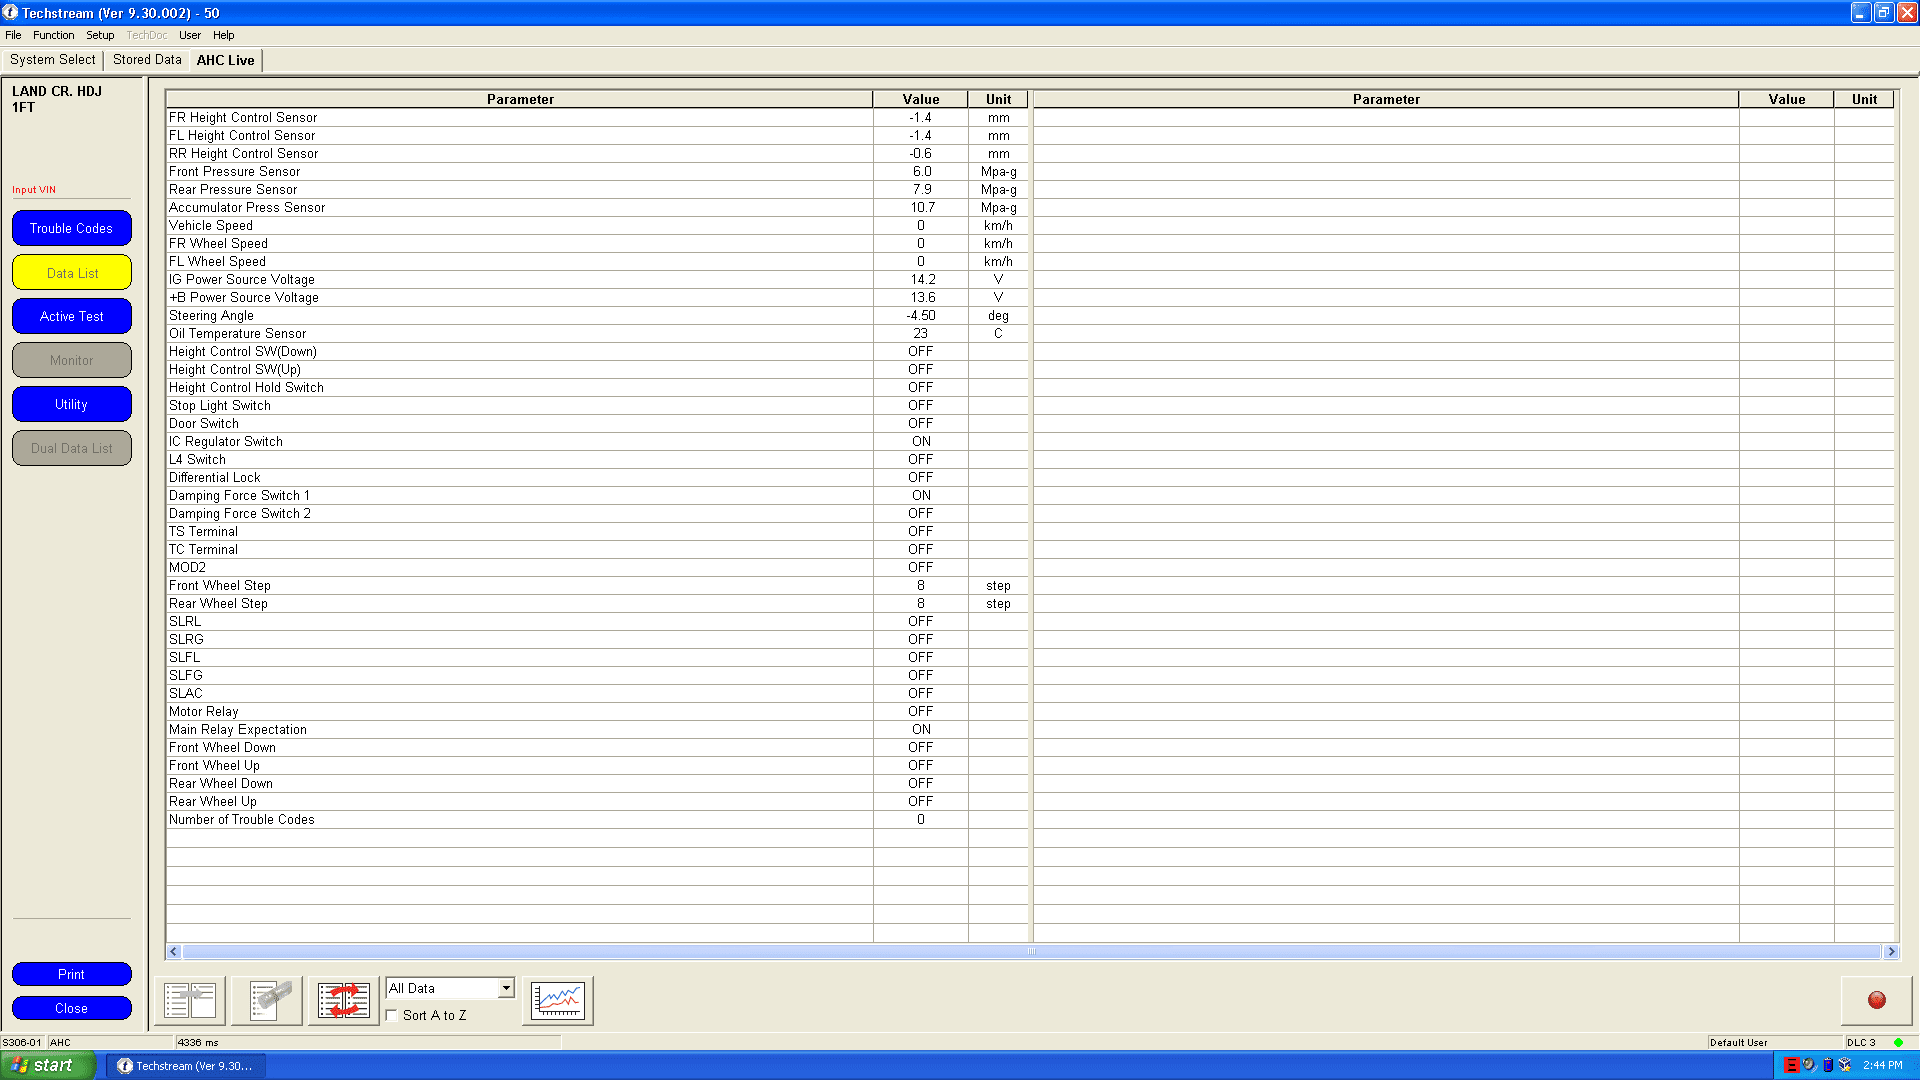Click the battery tray icon
Viewport: 1920px width, 1080px height.
(x=1828, y=1065)
